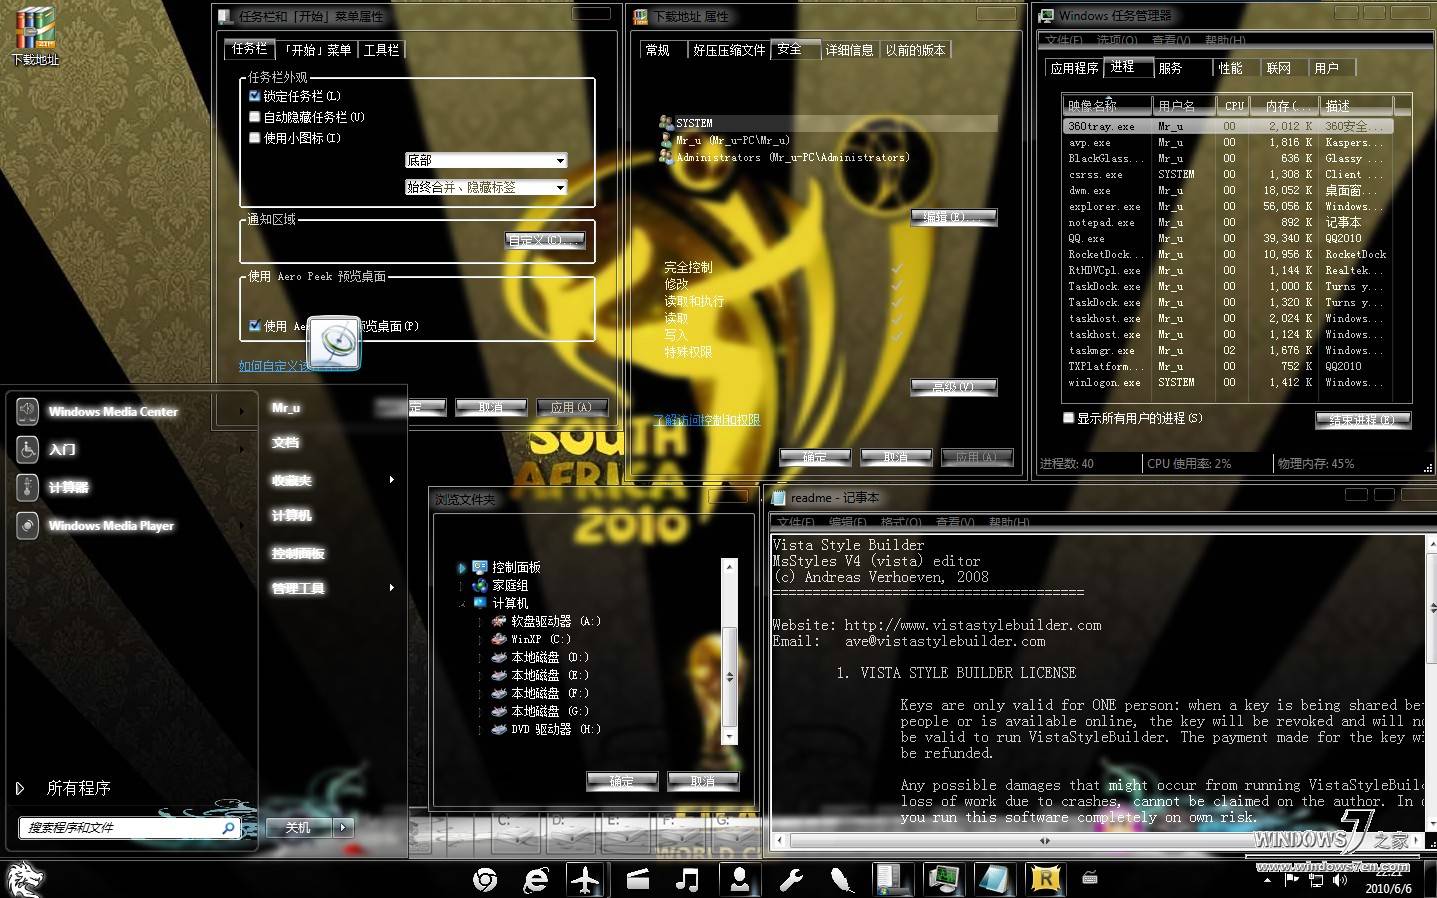The width and height of the screenshot is (1437, 898).
Task: Check 显示所有用户的进程 in Task Manager
Action: [x=1068, y=418]
